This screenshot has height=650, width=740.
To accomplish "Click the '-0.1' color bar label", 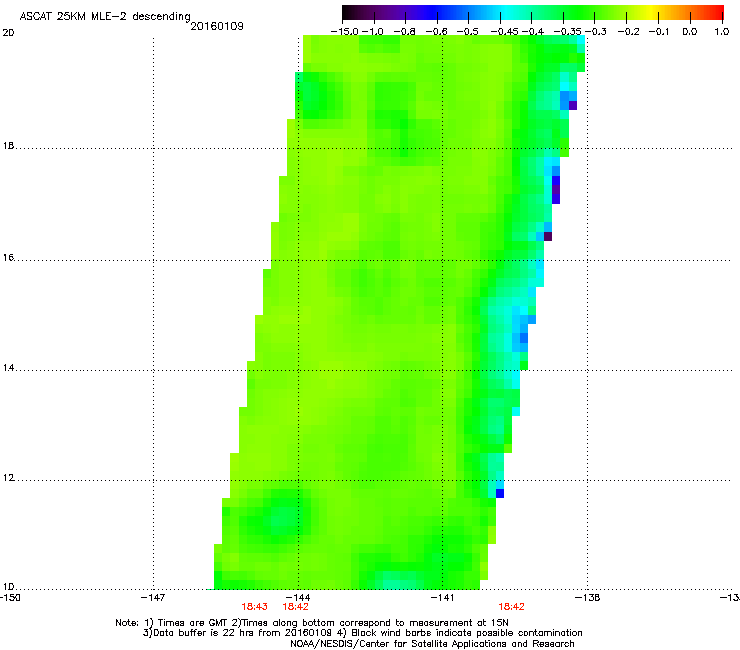I will [x=659, y=32].
